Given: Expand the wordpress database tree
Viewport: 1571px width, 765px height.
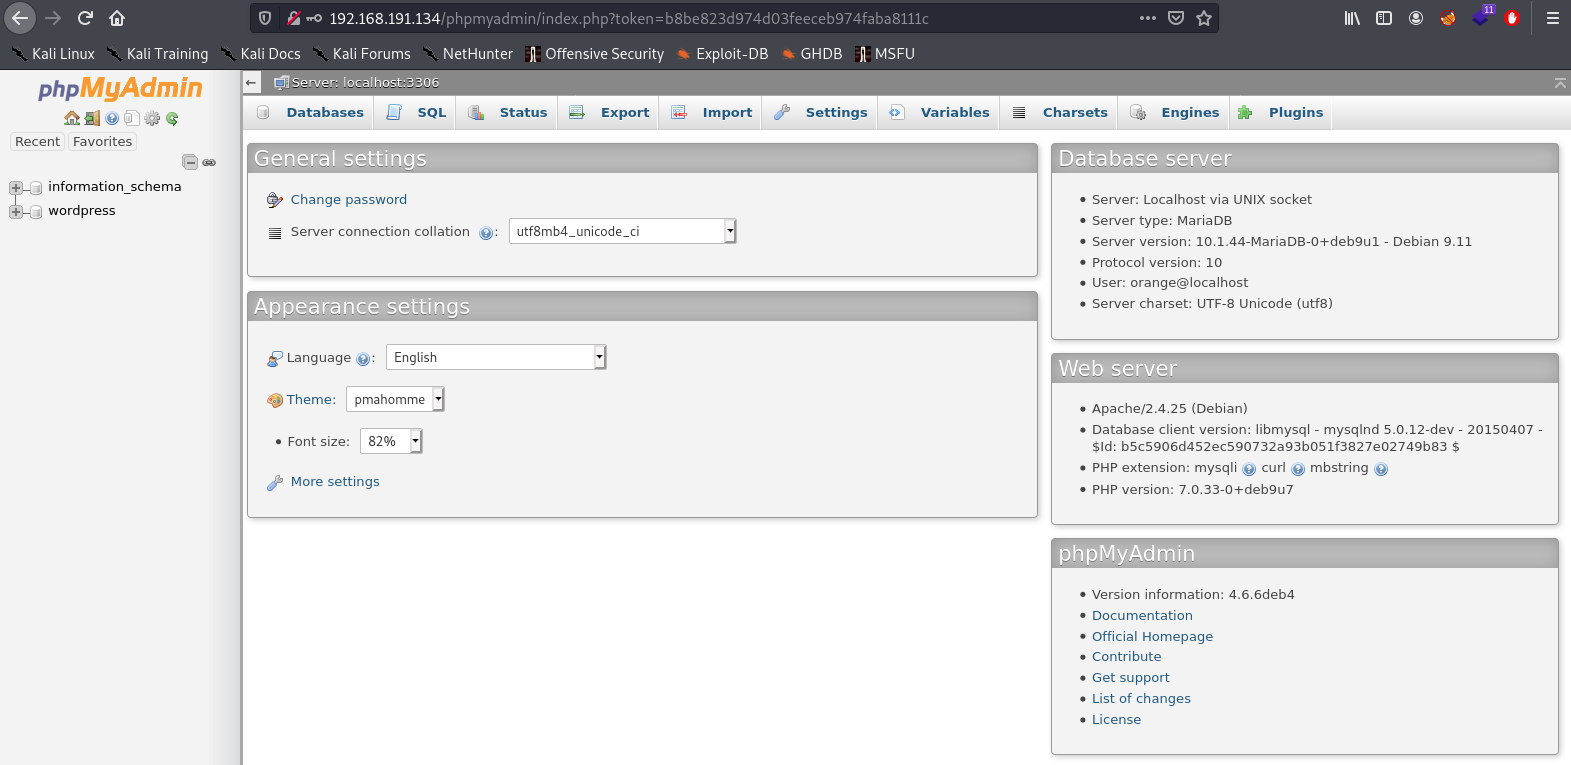Looking at the screenshot, I should point(16,212).
